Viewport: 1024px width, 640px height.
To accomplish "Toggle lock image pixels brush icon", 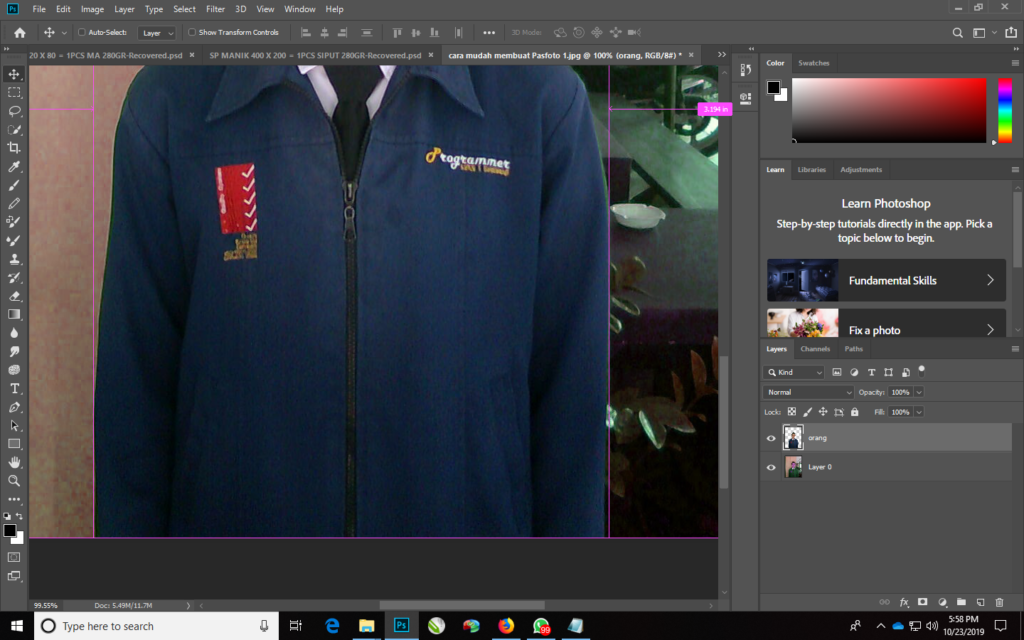I will click(x=807, y=412).
